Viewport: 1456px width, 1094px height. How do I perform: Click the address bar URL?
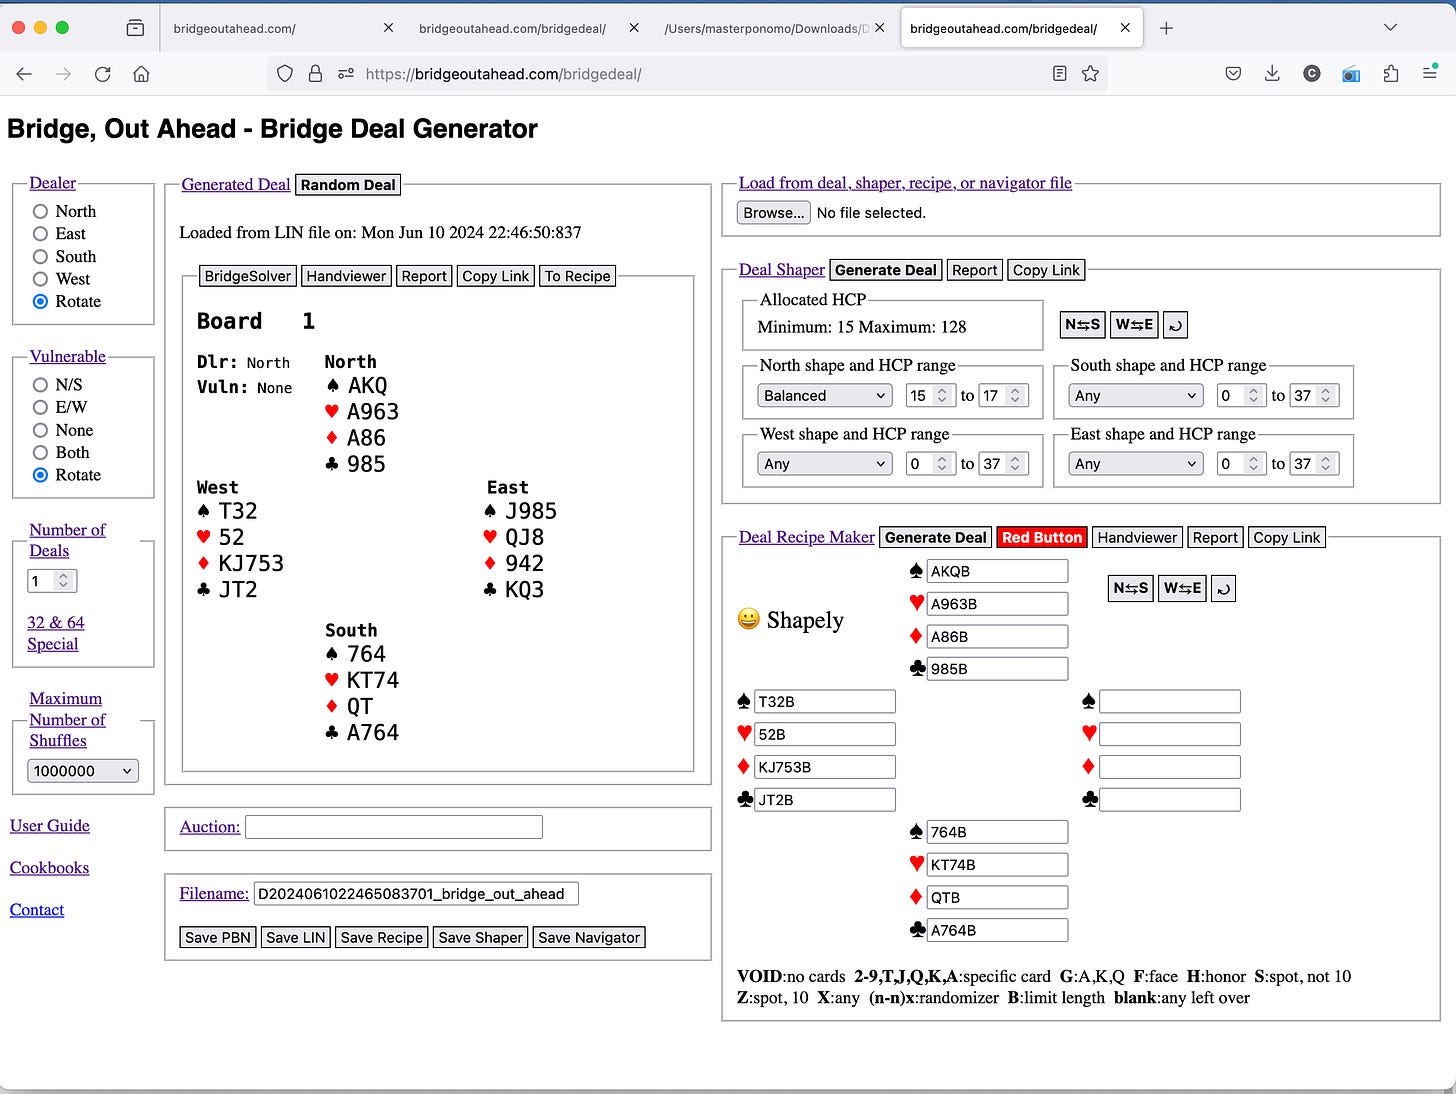pos(503,74)
